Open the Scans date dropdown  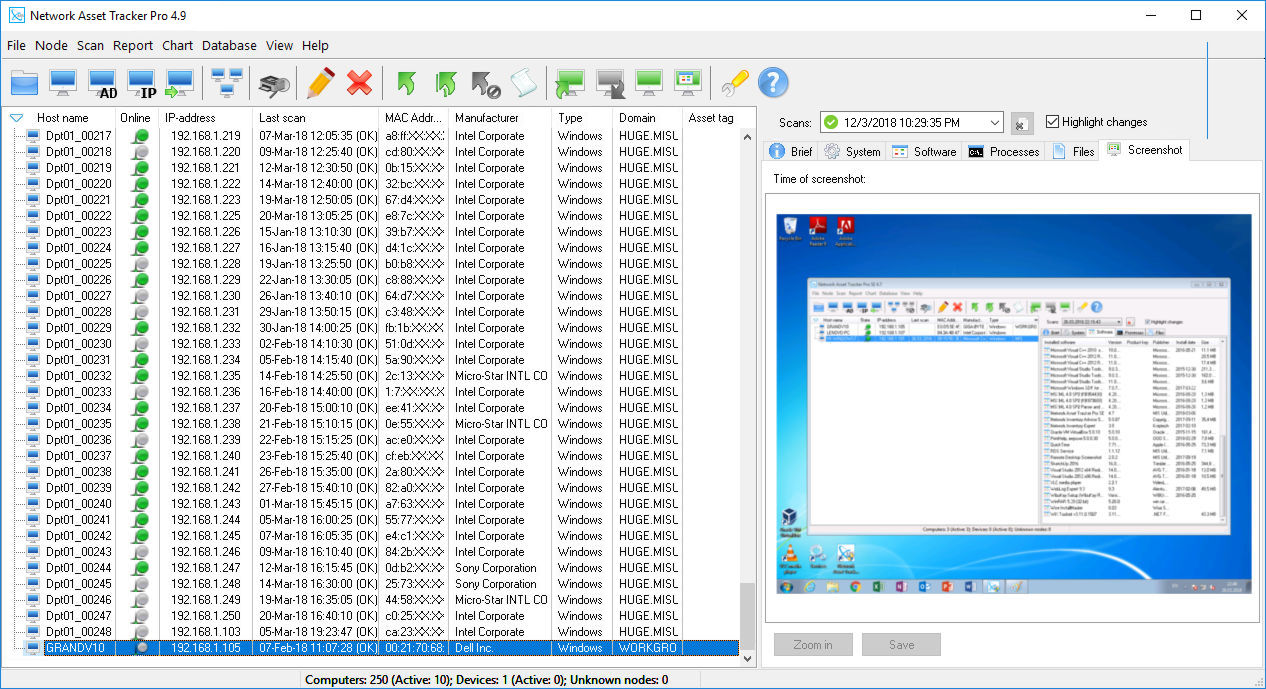[x=997, y=121]
